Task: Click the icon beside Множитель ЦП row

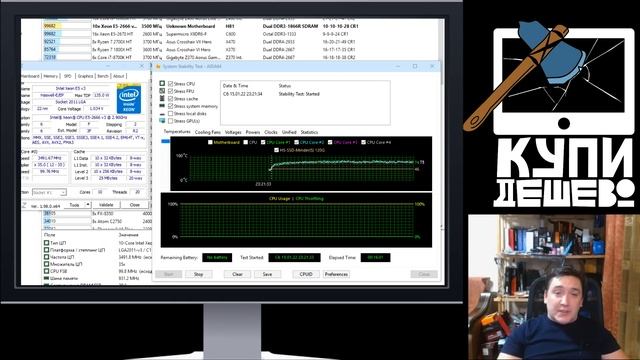Action: click(47, 264)
